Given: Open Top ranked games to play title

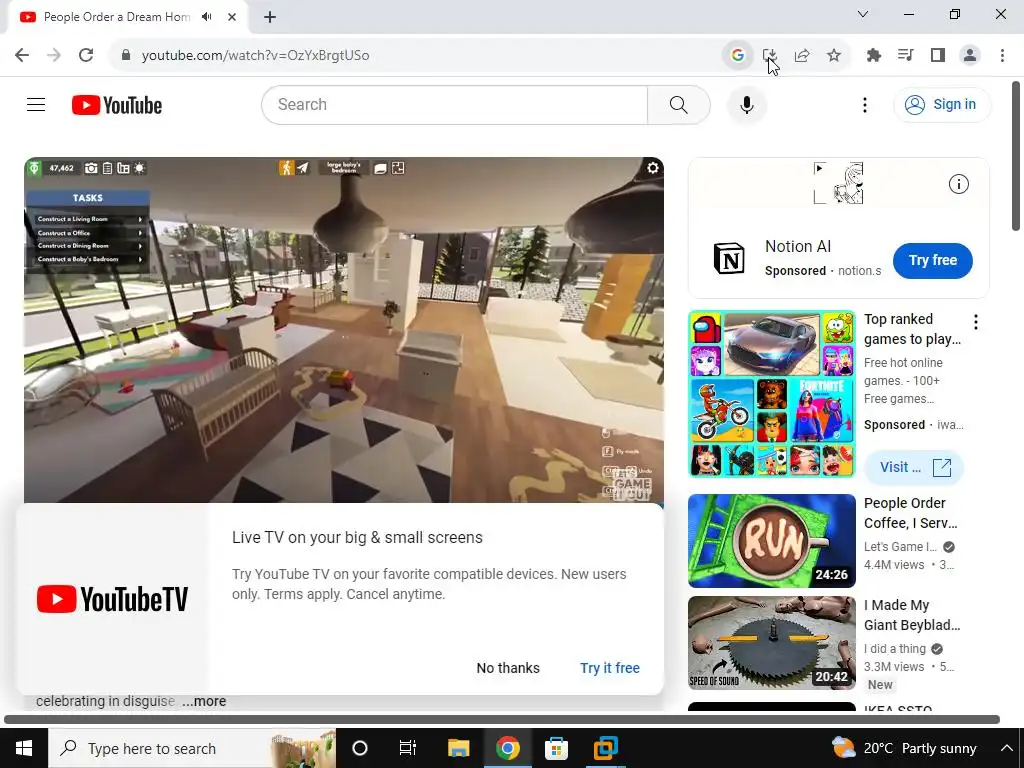Looking at the screenshot, I should 912,329.
